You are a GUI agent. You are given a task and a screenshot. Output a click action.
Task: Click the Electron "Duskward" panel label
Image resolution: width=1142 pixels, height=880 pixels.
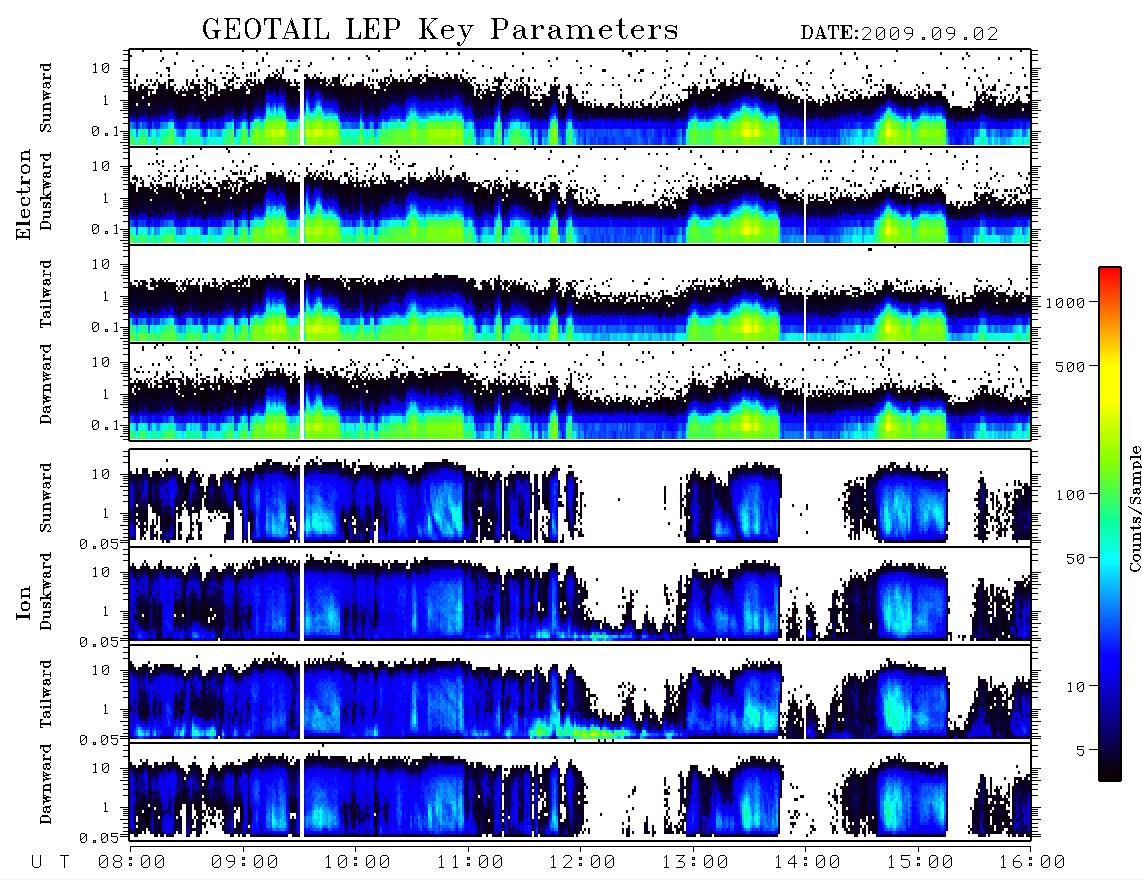tap(46, 192)
